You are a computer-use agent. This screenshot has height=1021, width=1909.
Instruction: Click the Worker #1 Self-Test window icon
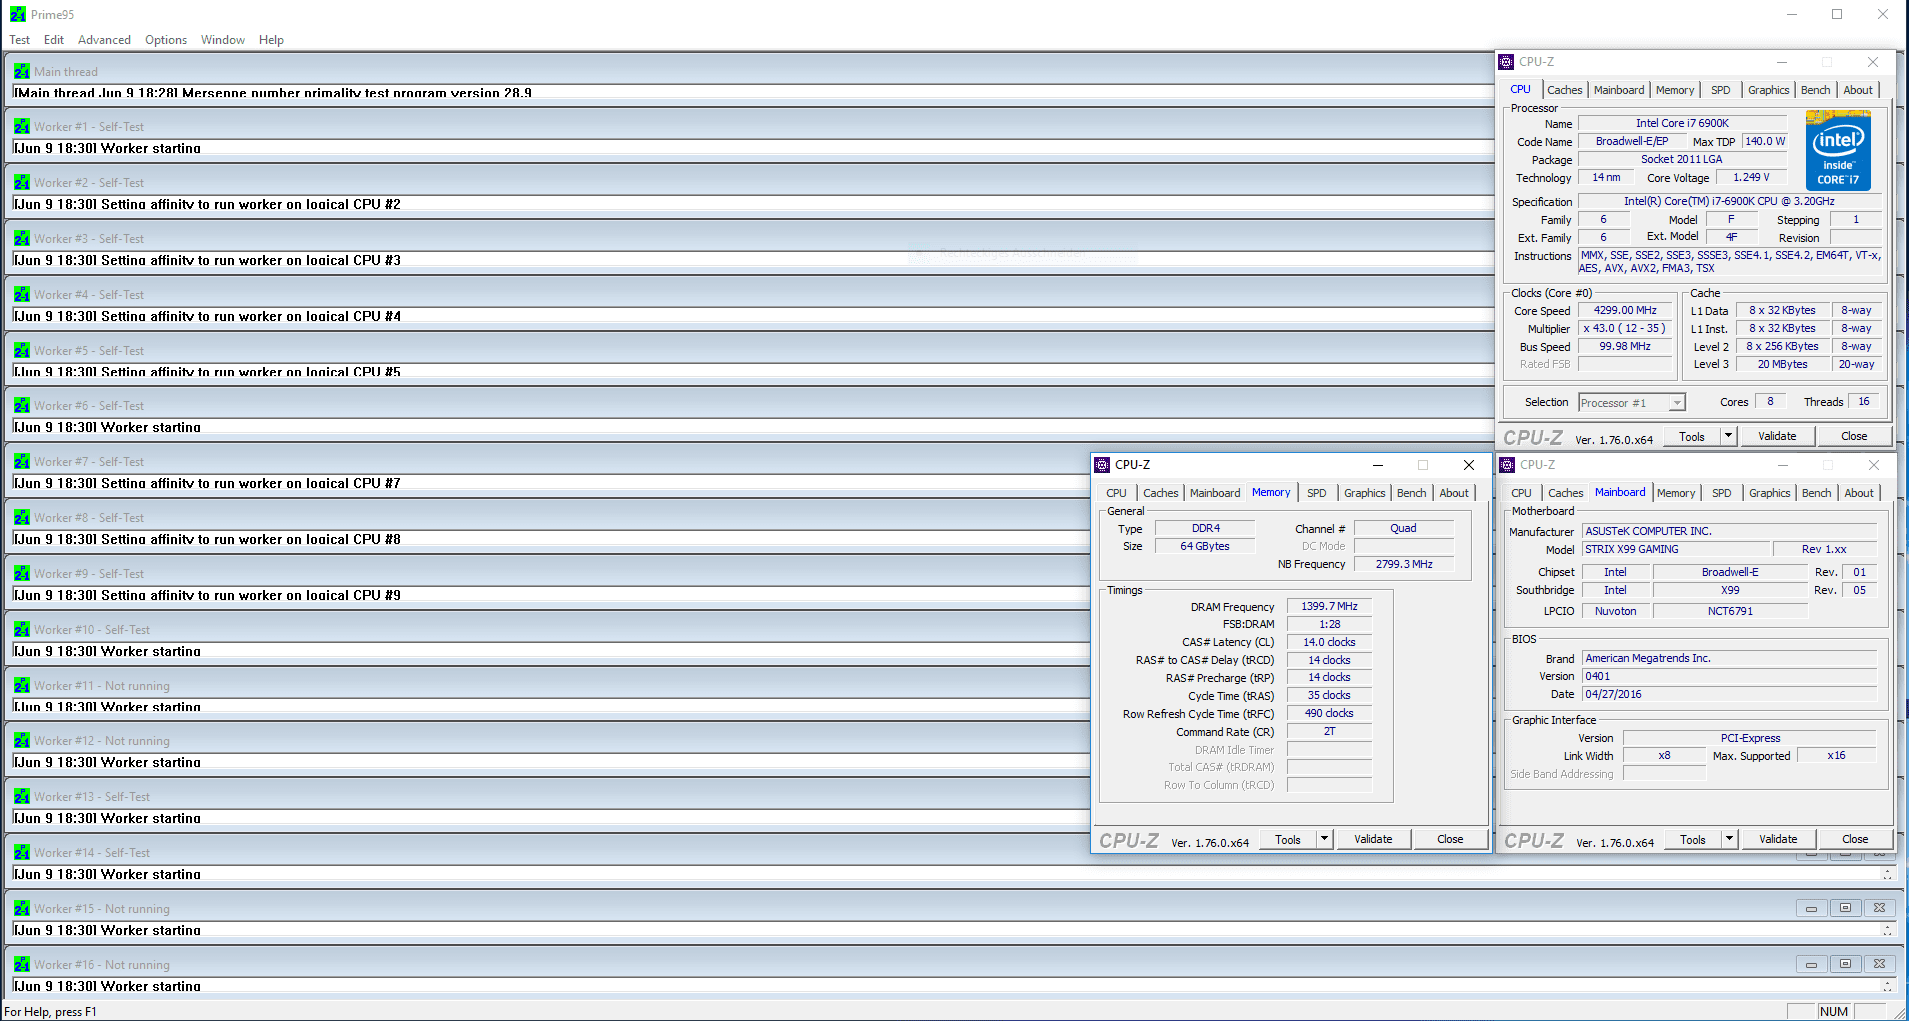coord(22,127)
